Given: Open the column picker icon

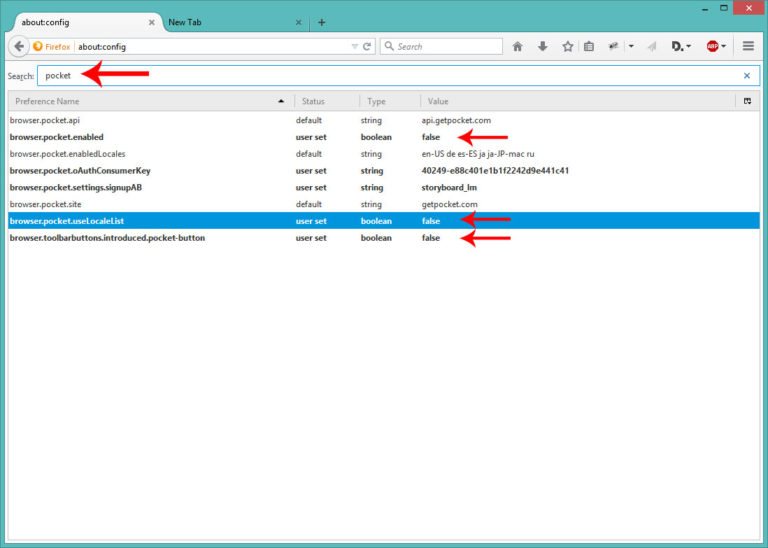Looking at the screenshot, I should click(747, 101).
